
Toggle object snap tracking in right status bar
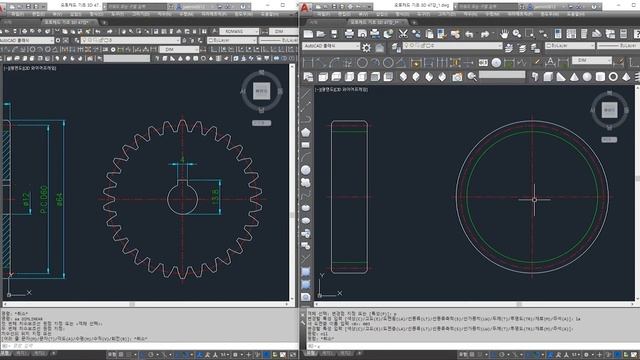click(x=529, y=355)
